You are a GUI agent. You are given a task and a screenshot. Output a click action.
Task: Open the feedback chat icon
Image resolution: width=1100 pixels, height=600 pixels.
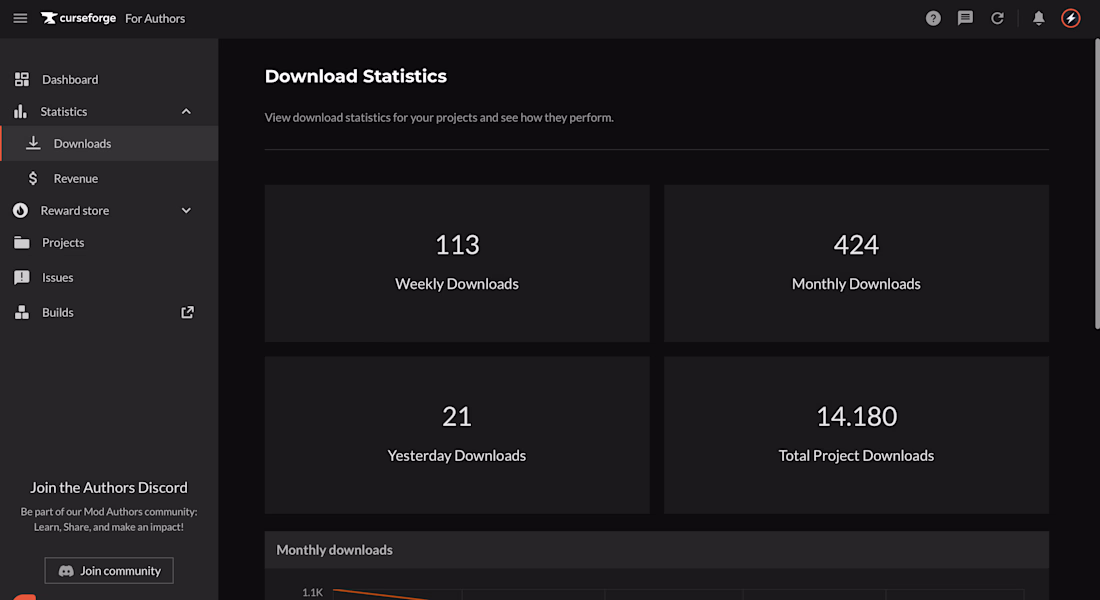coord(965,18)
